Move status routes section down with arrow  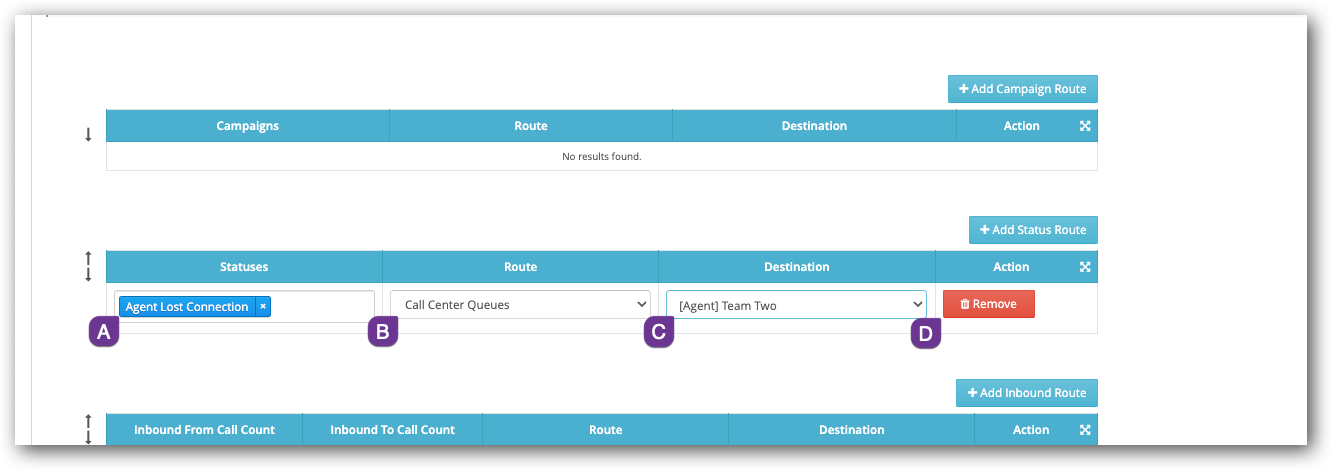[88, 275]
